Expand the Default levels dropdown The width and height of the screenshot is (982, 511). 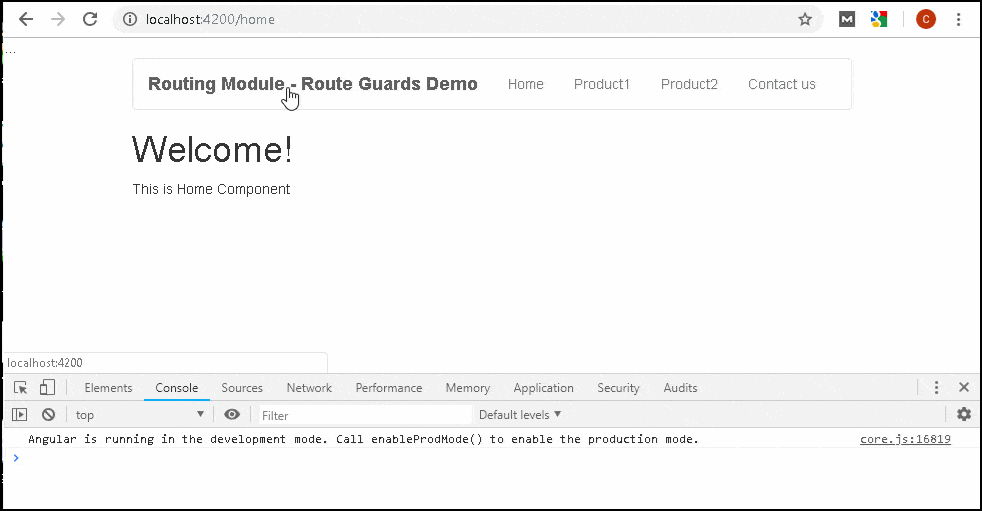tap(520, 415)
